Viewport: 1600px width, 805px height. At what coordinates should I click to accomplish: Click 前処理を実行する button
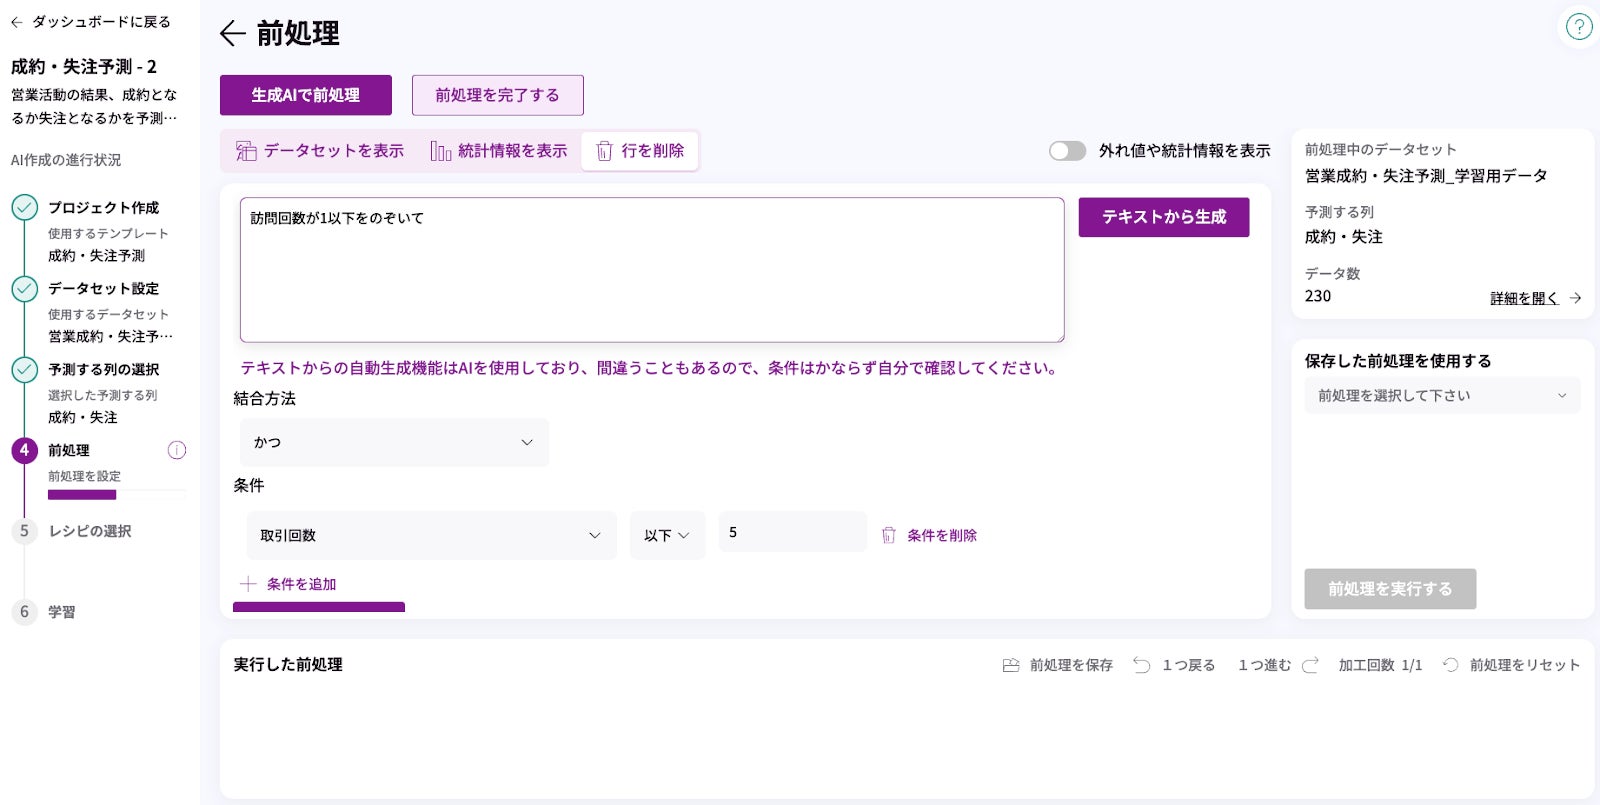[x=1390, y=589]
